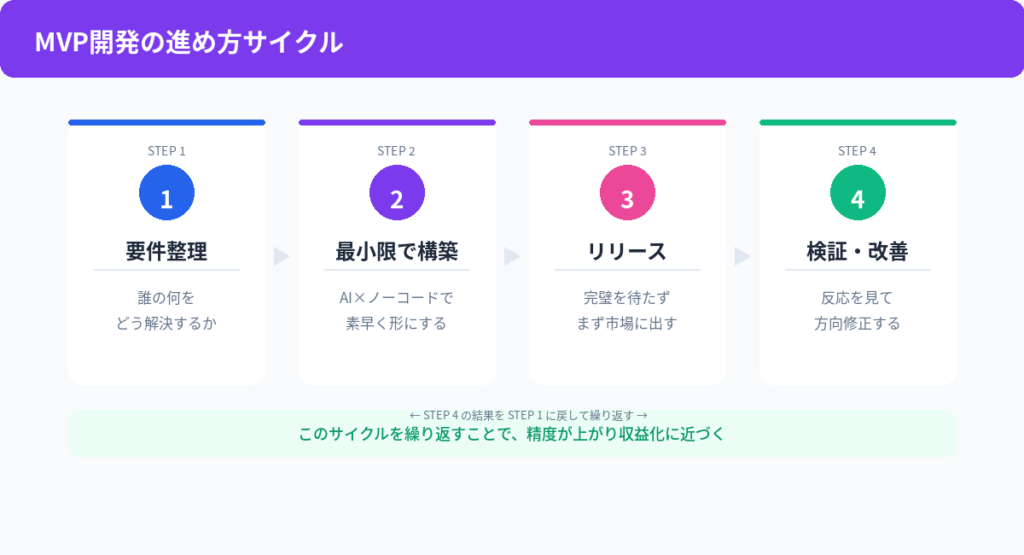Viewport: 1024px width, 555px height.
Task: Click the 検証・改善 step title
Action: coord(857,252)
